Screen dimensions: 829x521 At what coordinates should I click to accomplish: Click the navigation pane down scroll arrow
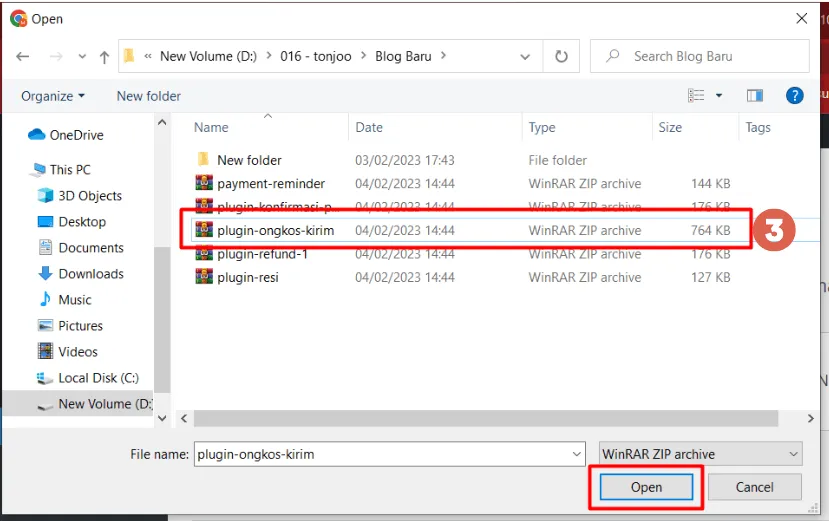tap(162, 418)
